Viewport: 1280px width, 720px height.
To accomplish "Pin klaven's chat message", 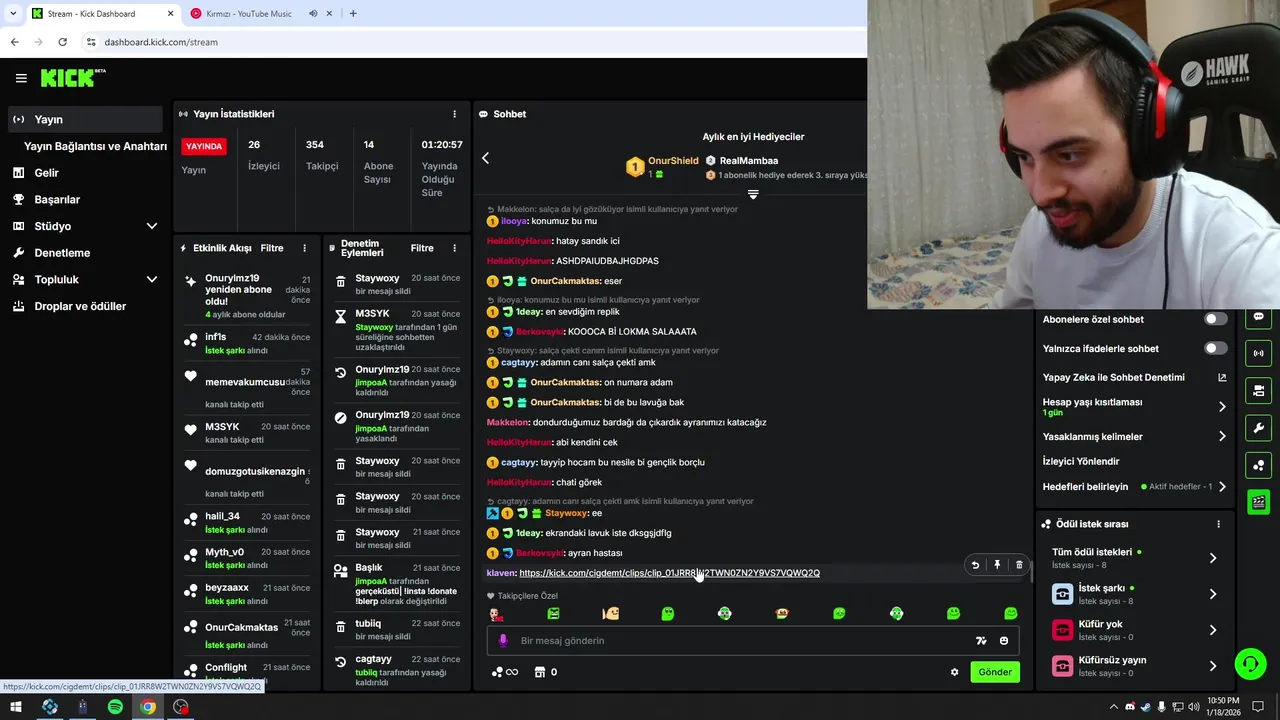I will pyautogui.click(x=997, y=565).
